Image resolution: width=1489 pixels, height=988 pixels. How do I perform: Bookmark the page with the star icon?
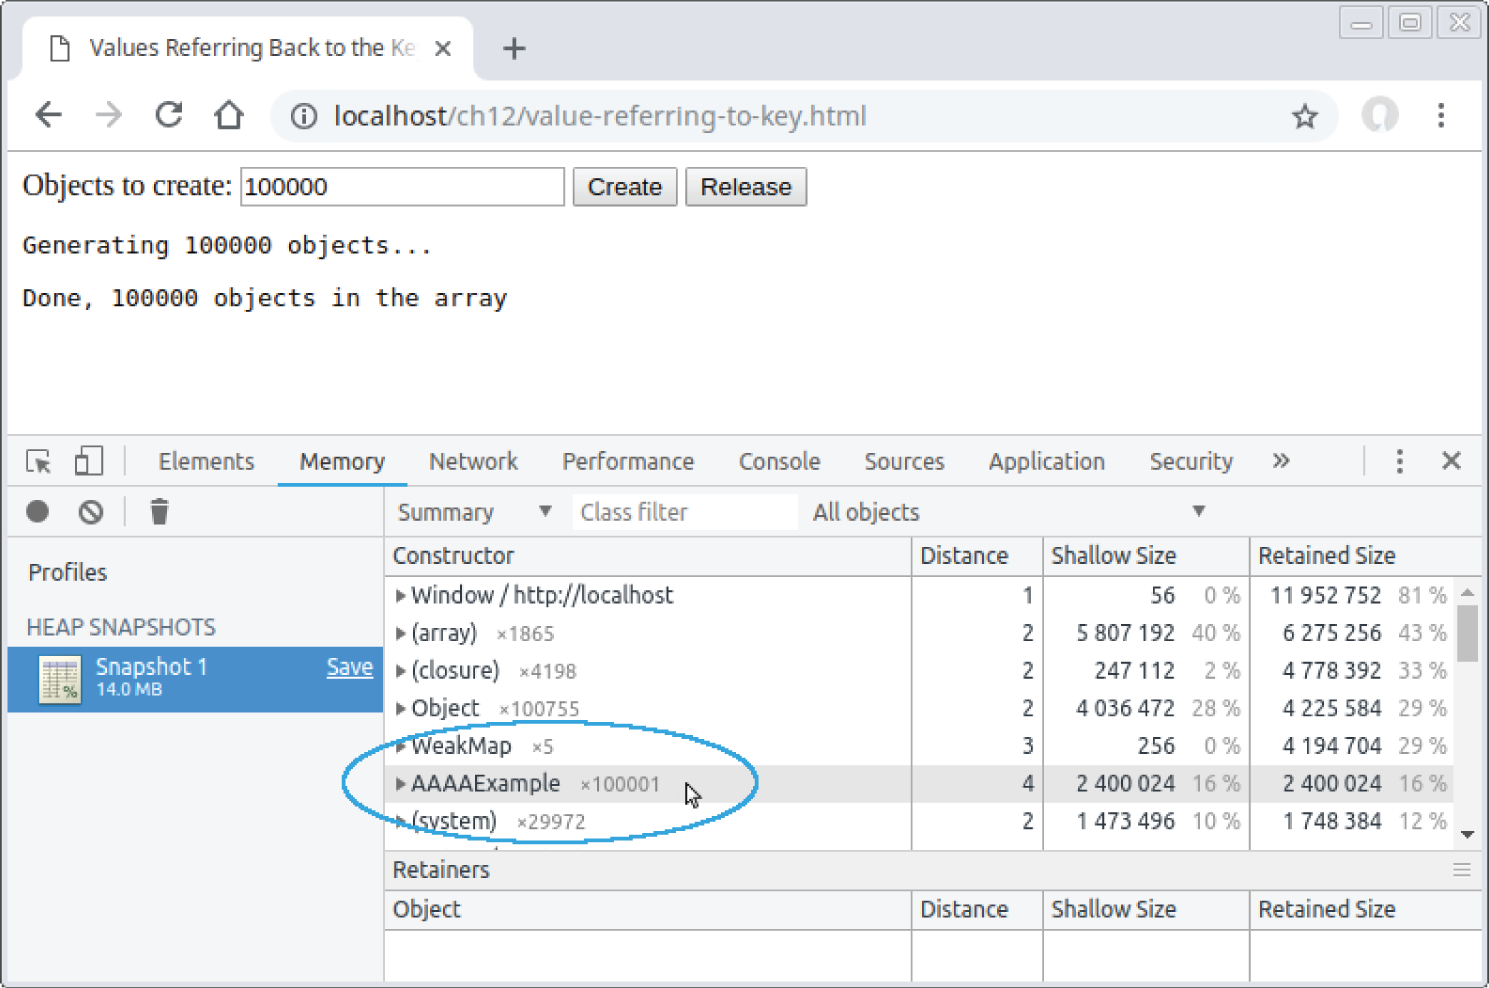(1305, 116)
